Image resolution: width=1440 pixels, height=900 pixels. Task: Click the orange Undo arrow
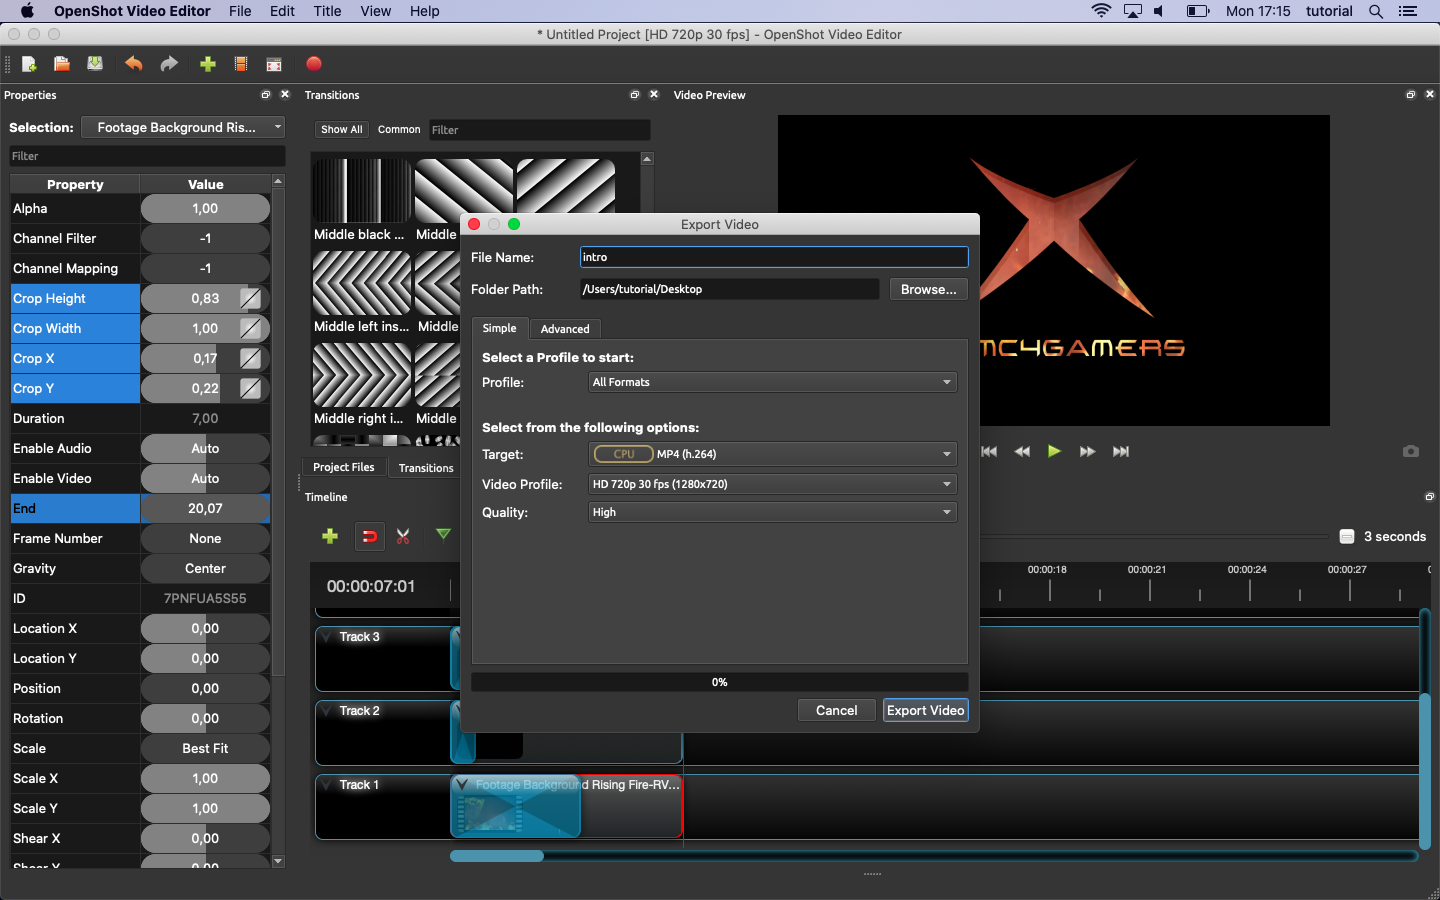133,64
